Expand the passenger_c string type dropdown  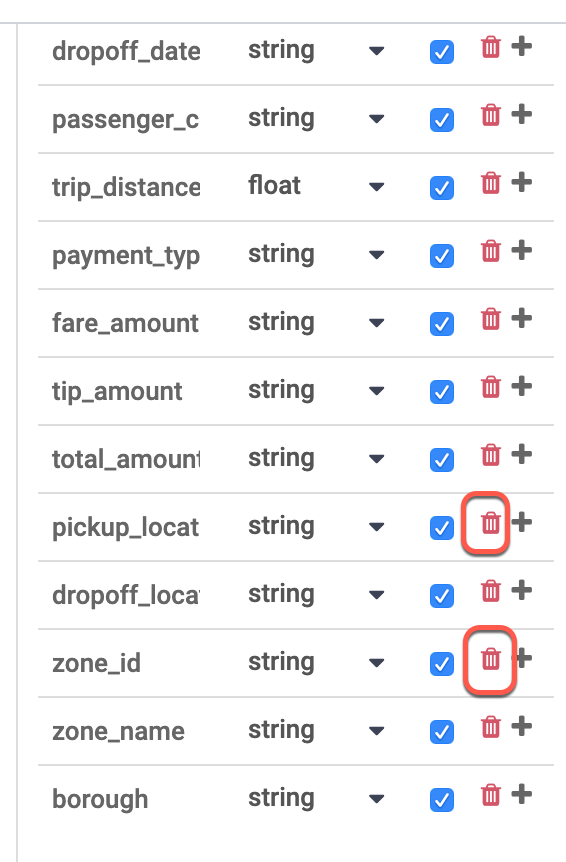[376, 119]
